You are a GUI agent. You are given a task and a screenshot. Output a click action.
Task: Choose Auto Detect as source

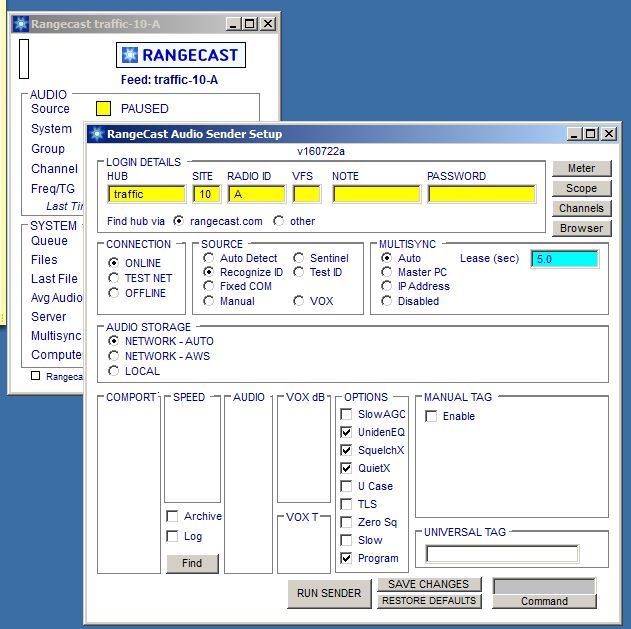209,258
